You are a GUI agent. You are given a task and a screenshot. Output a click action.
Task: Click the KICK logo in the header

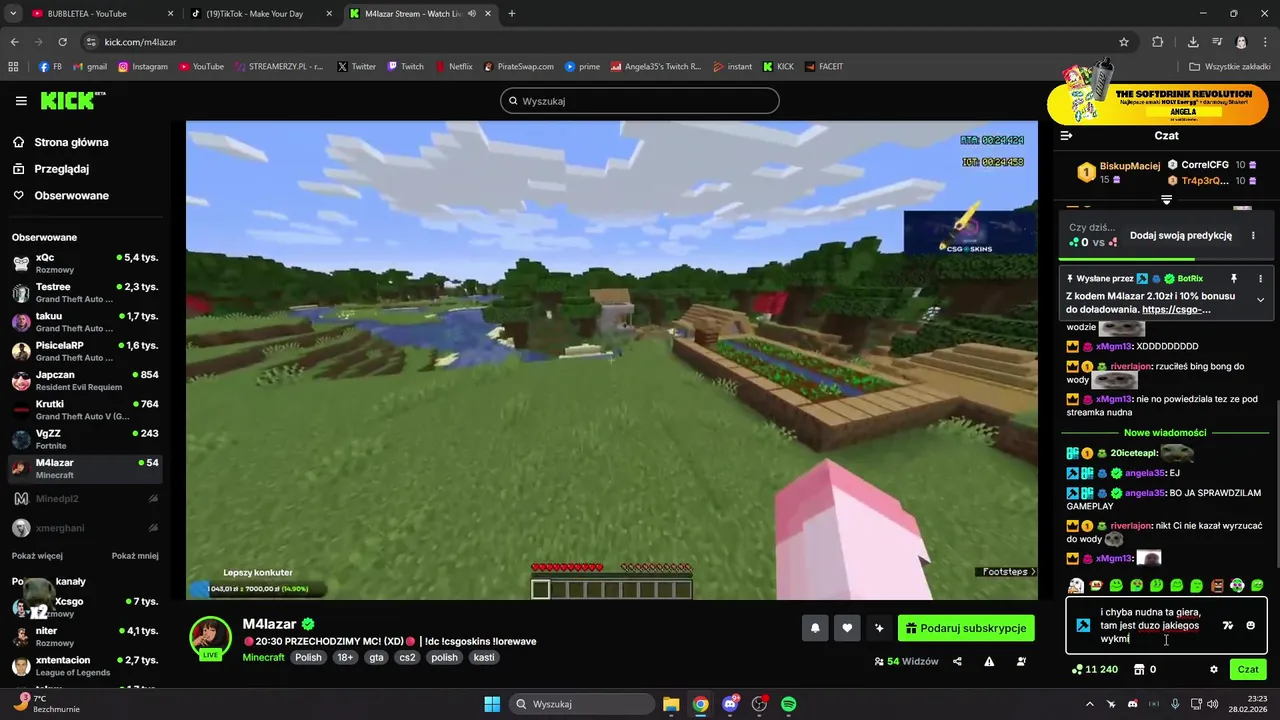point(72,100)
